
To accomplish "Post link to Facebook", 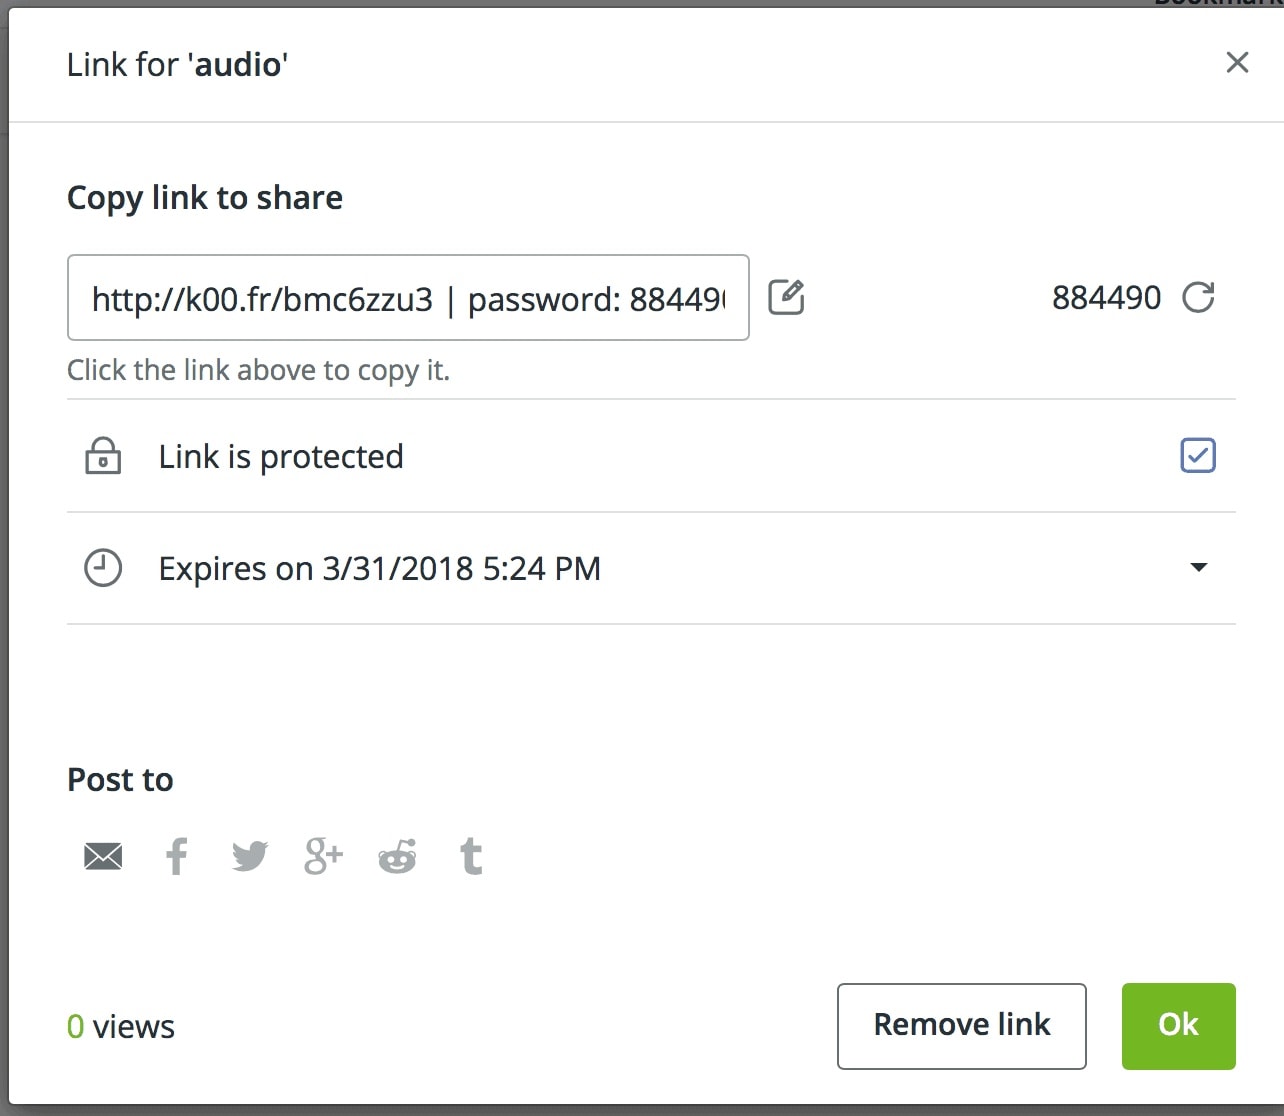I will (176, 856).
